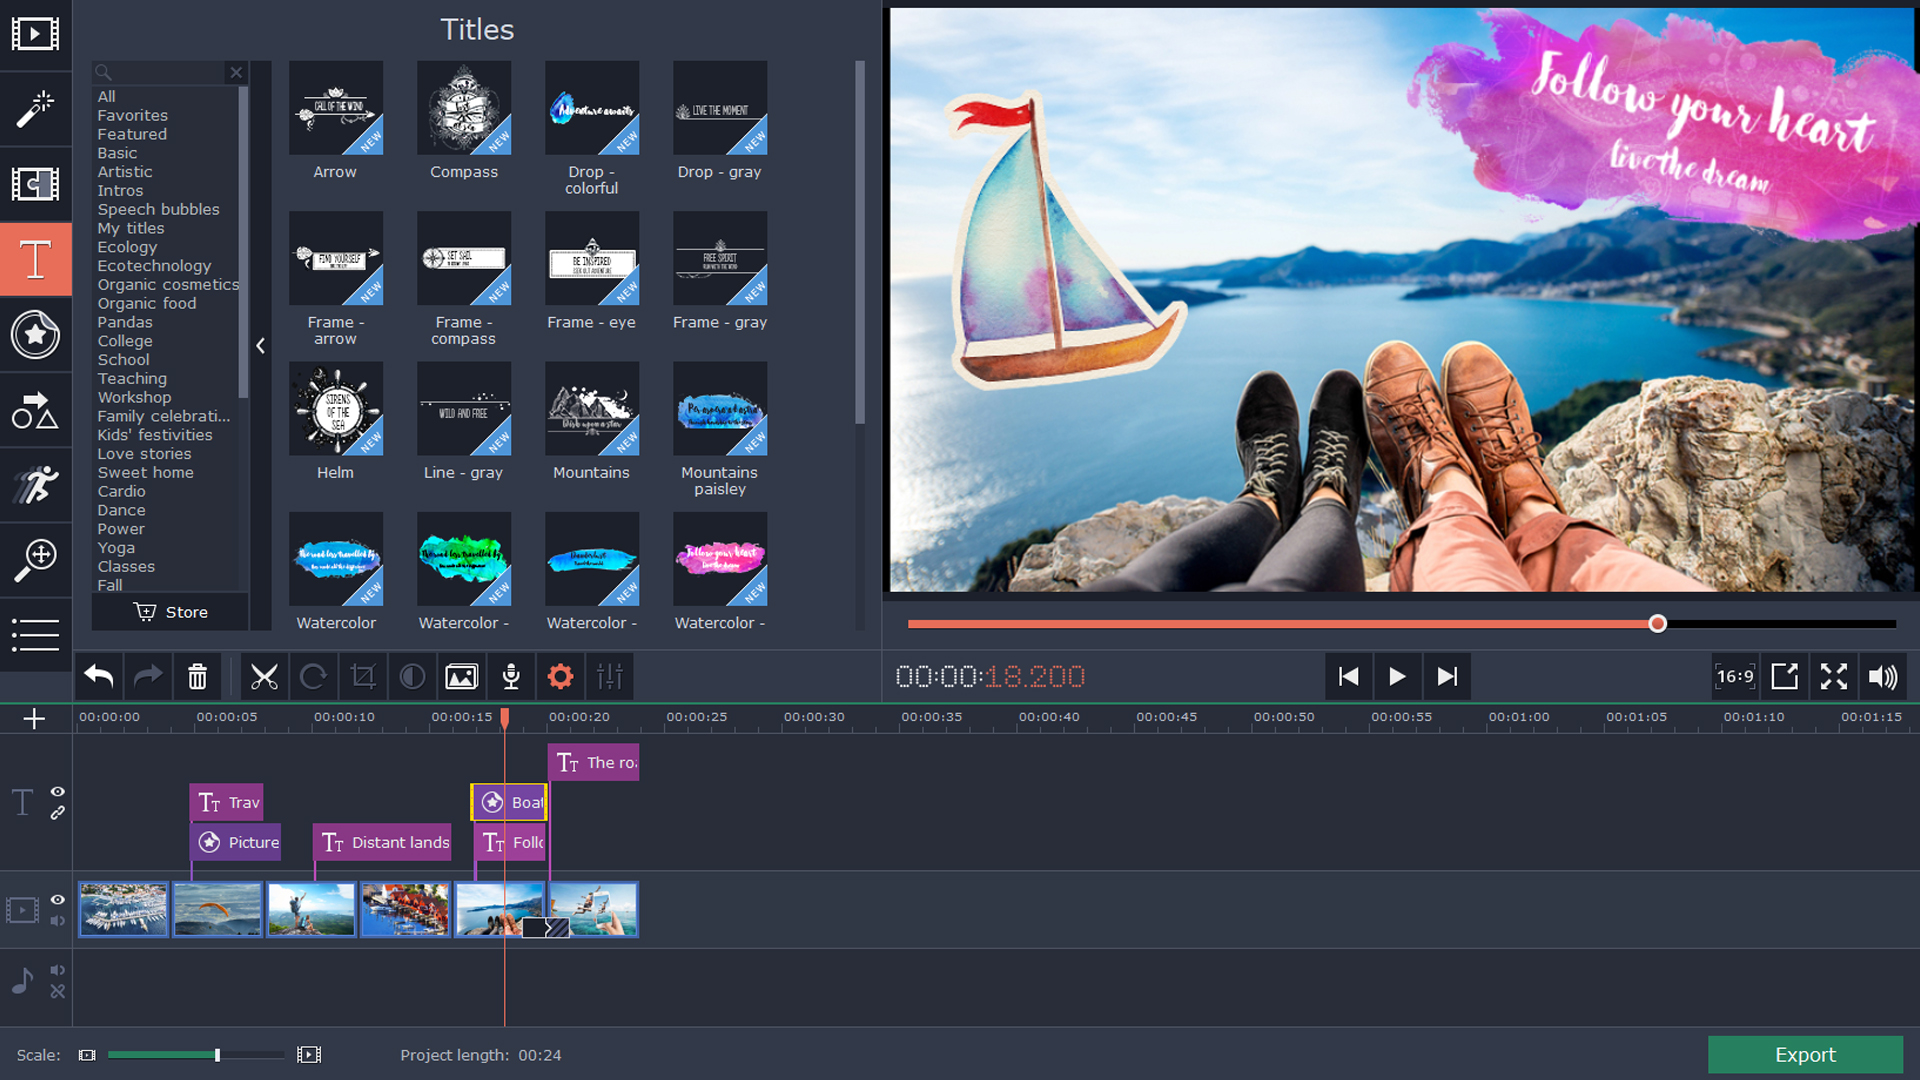This screenshot has width=1920, height=1080.
Task: Open the Filters tool in the left sidebar
Action: 35,109
